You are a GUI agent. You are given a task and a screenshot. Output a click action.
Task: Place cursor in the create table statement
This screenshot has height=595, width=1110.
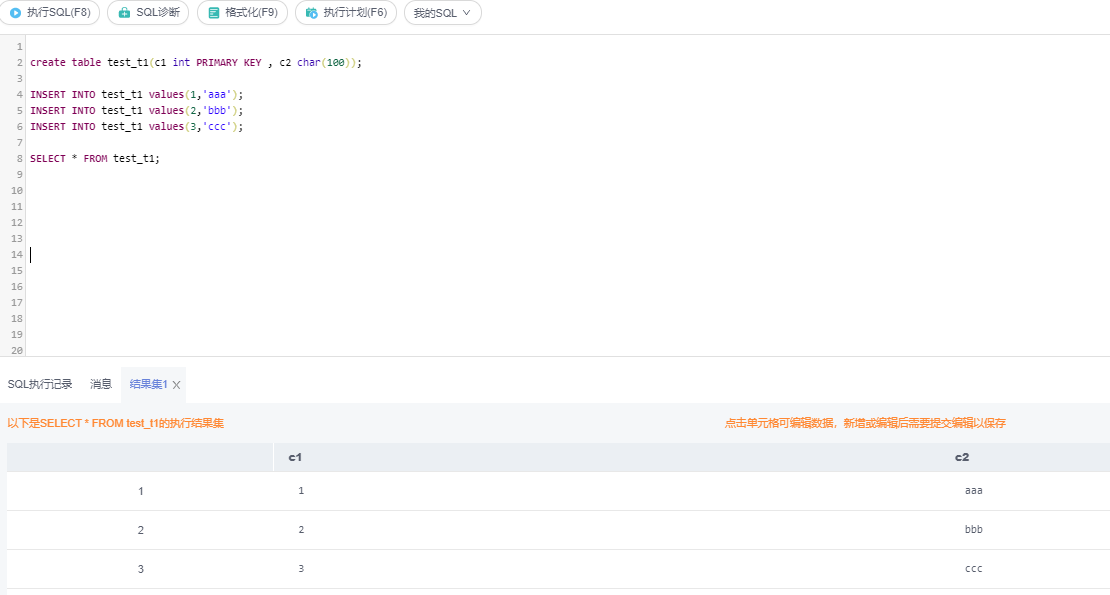pos(195,62)
